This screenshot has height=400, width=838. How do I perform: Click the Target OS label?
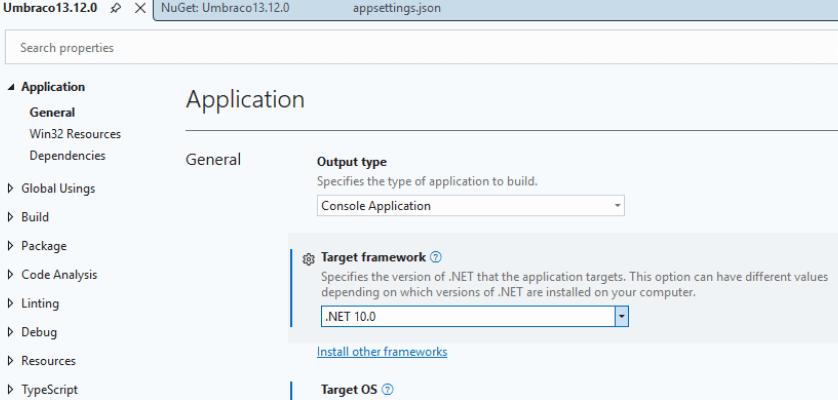pyautogui.click(x=349, y=389)
